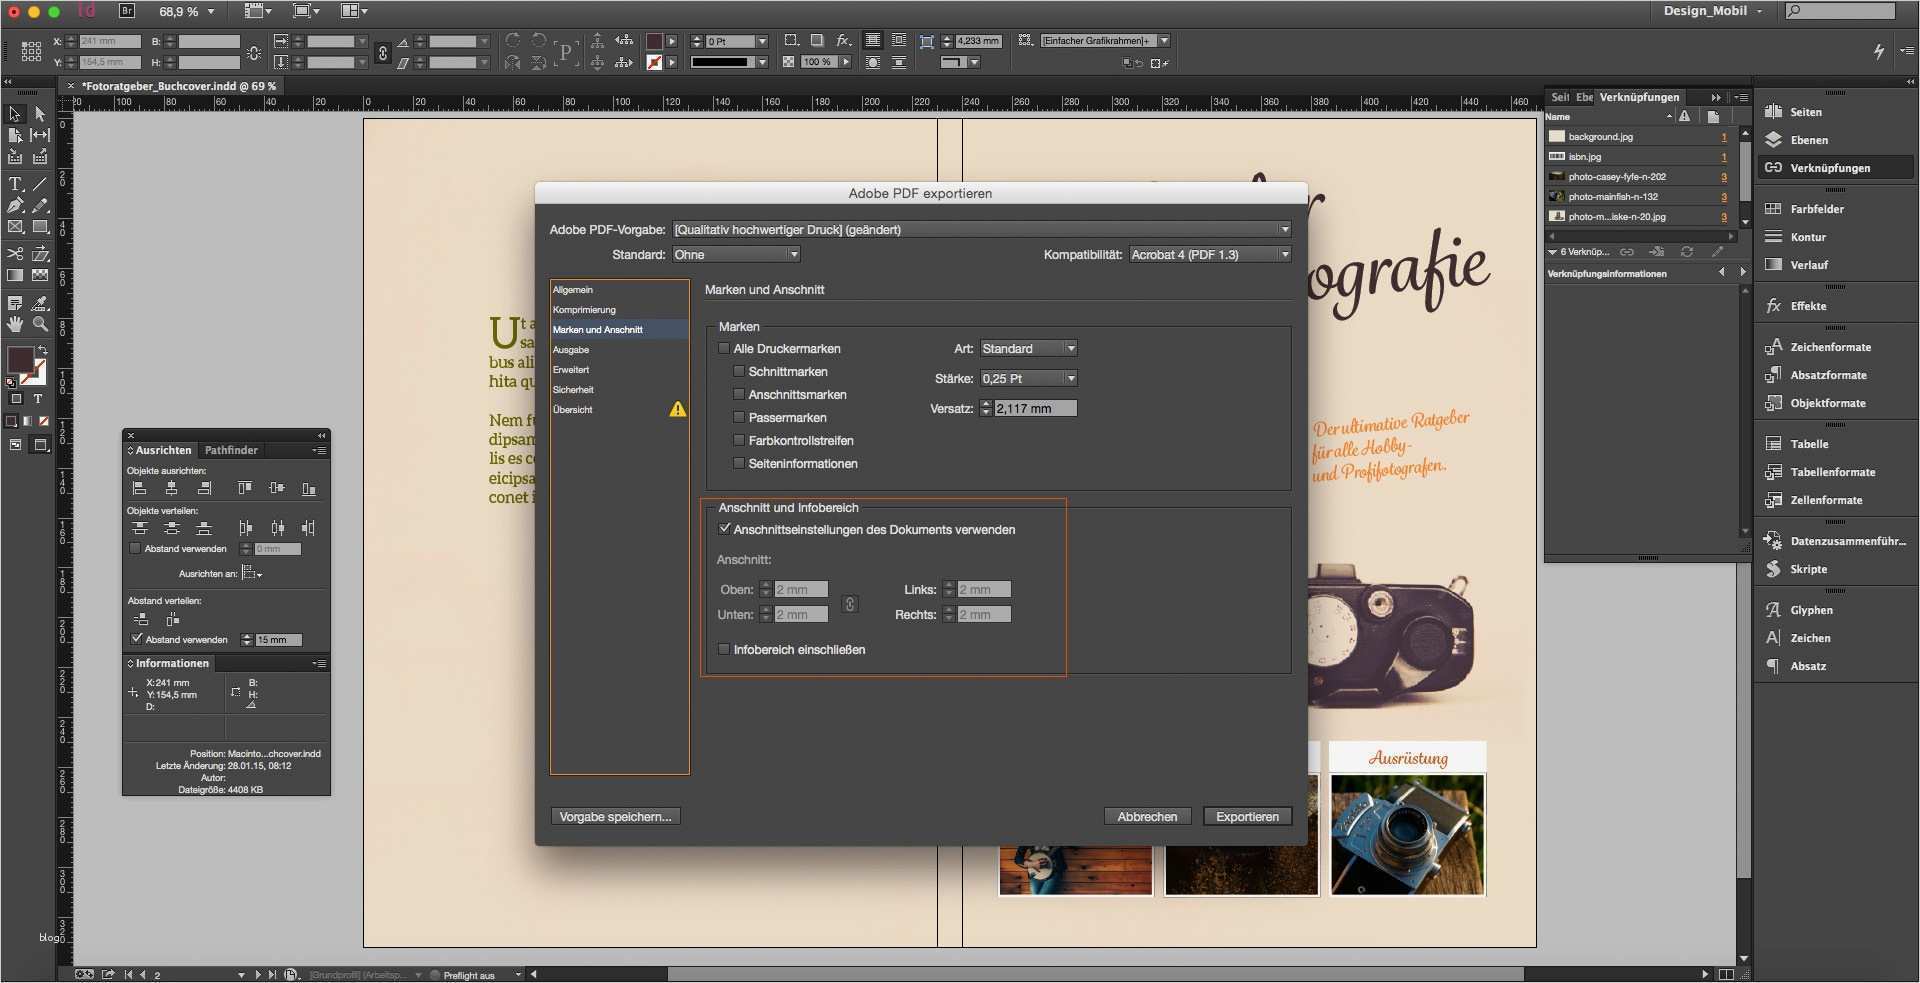1920x983 pixels.
Task: Open the Farbfelder panel icon
Action: point(1773,209)
